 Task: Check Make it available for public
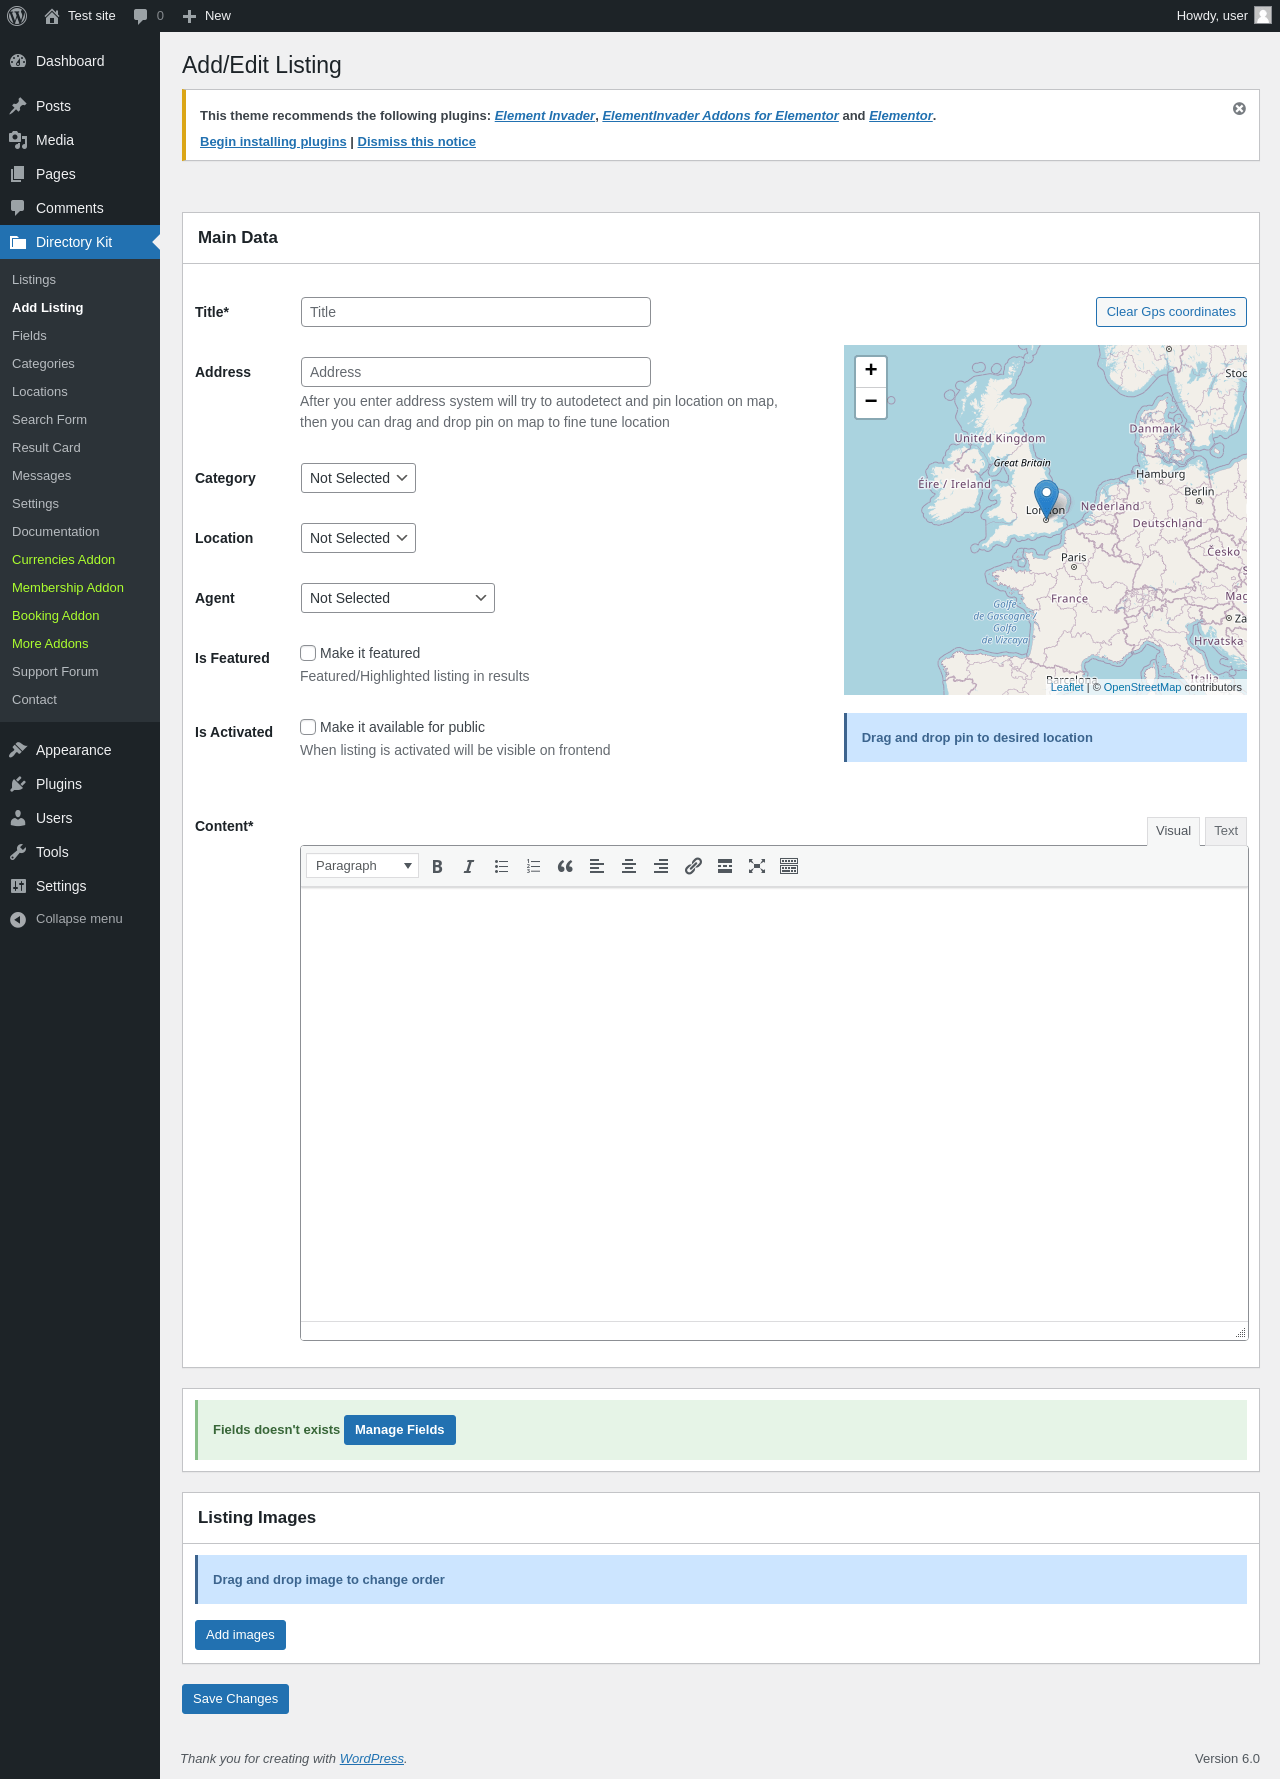pyautogui.click(x=309, y=727)
